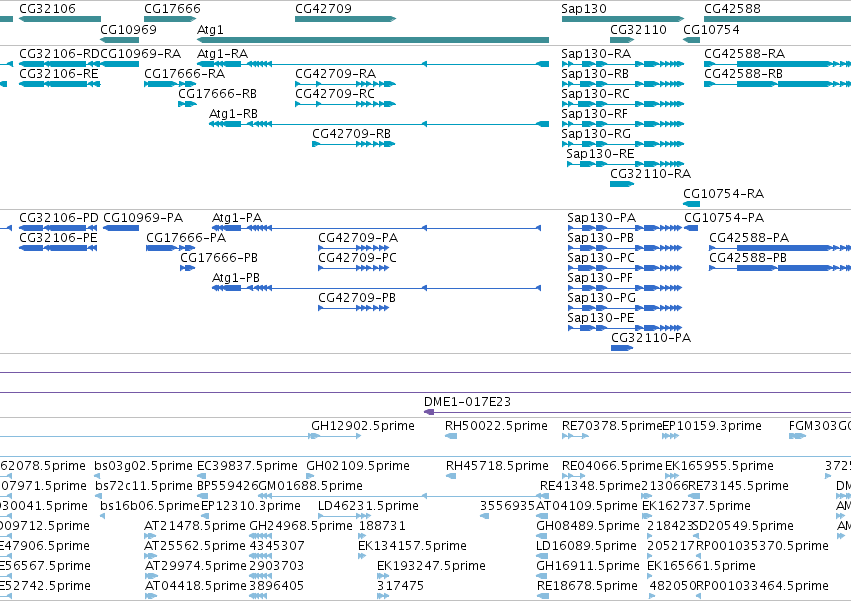Click EST RP001035370.5prime
The image size is (851, 601).
[699, 556]
